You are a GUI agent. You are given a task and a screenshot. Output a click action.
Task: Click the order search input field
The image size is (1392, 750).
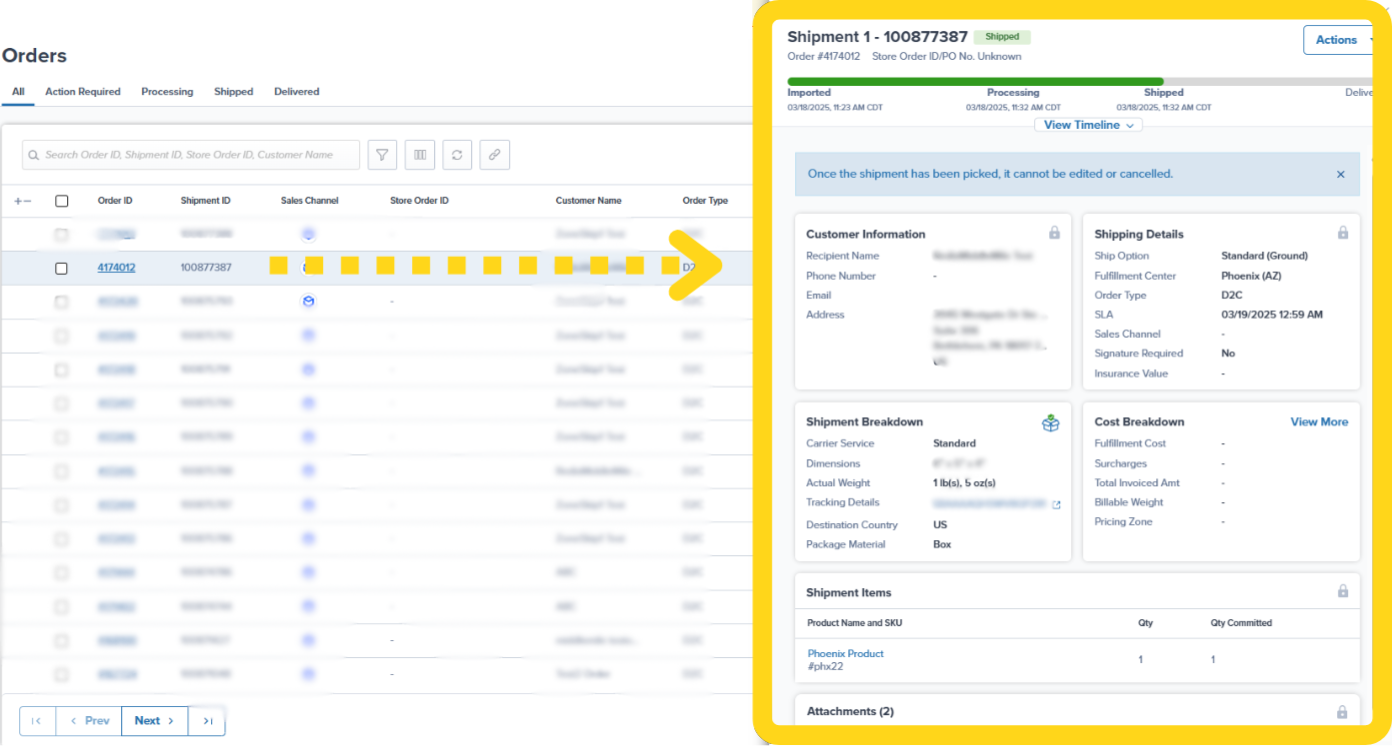(x=190, y=154)
